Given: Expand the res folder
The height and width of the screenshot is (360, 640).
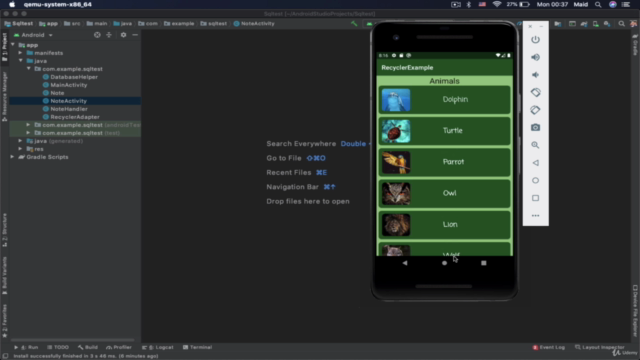Looking at the screenshot, I should 20,149.
